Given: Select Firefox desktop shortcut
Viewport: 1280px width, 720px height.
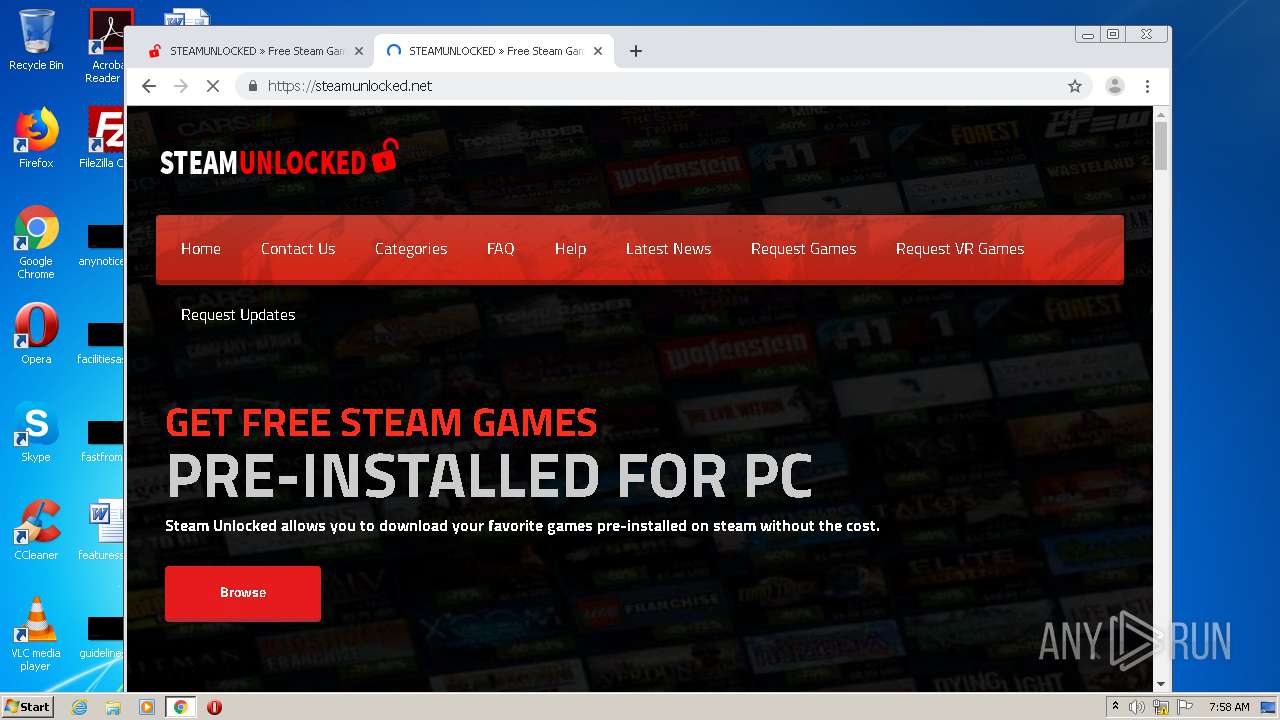Looking at the screenshot, I should click(36, 138).
